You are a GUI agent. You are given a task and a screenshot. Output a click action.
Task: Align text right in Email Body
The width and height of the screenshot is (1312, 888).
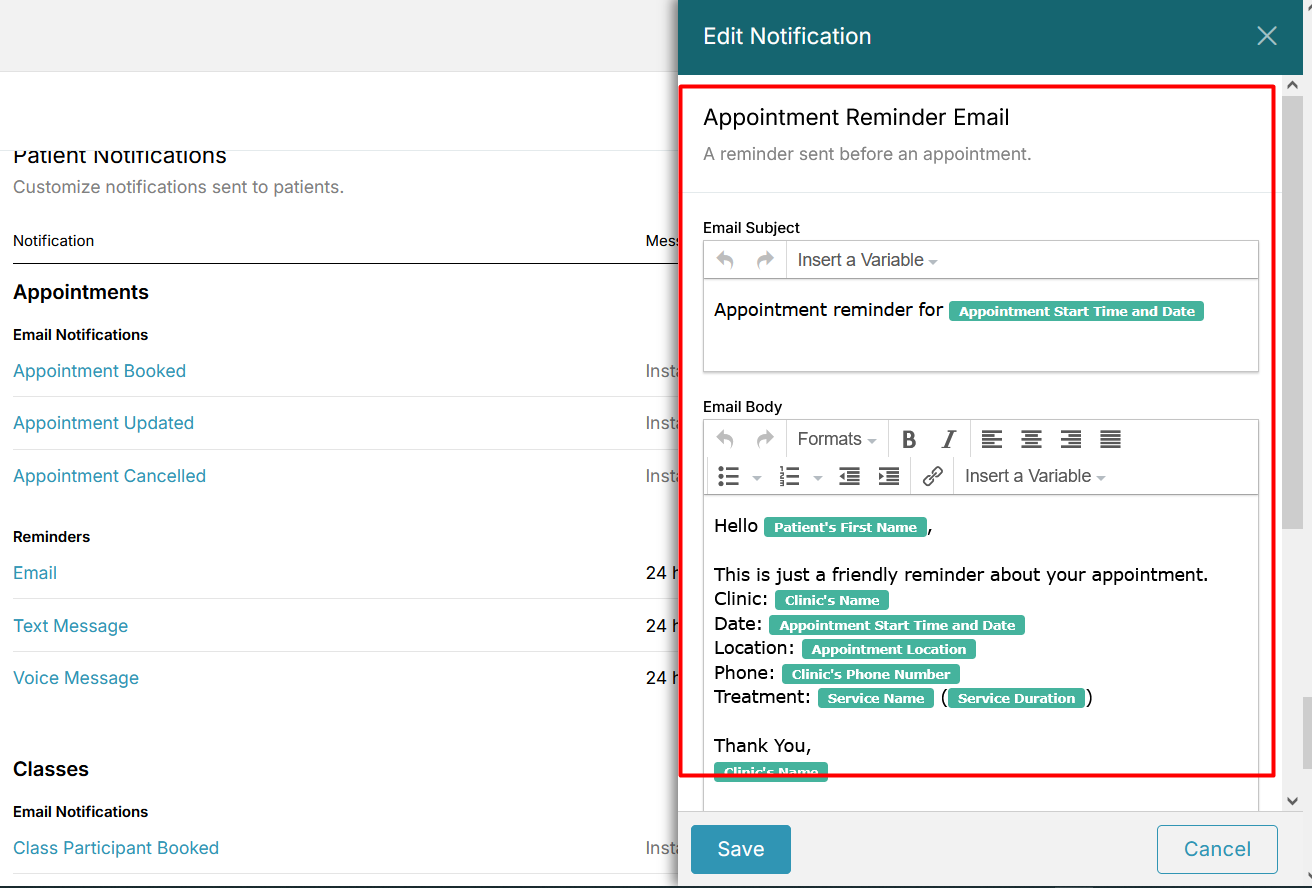(1070, 439)
